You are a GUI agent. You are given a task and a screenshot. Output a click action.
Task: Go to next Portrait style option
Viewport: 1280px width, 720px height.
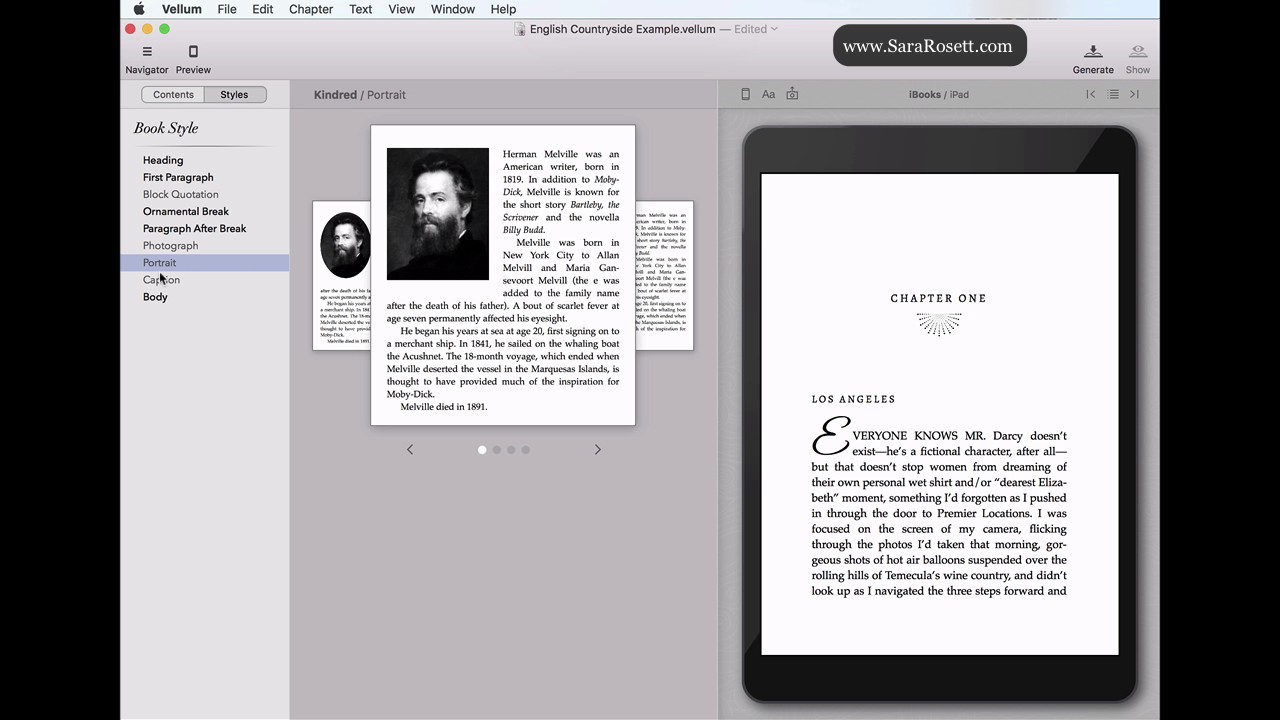(x=598, y=450)
